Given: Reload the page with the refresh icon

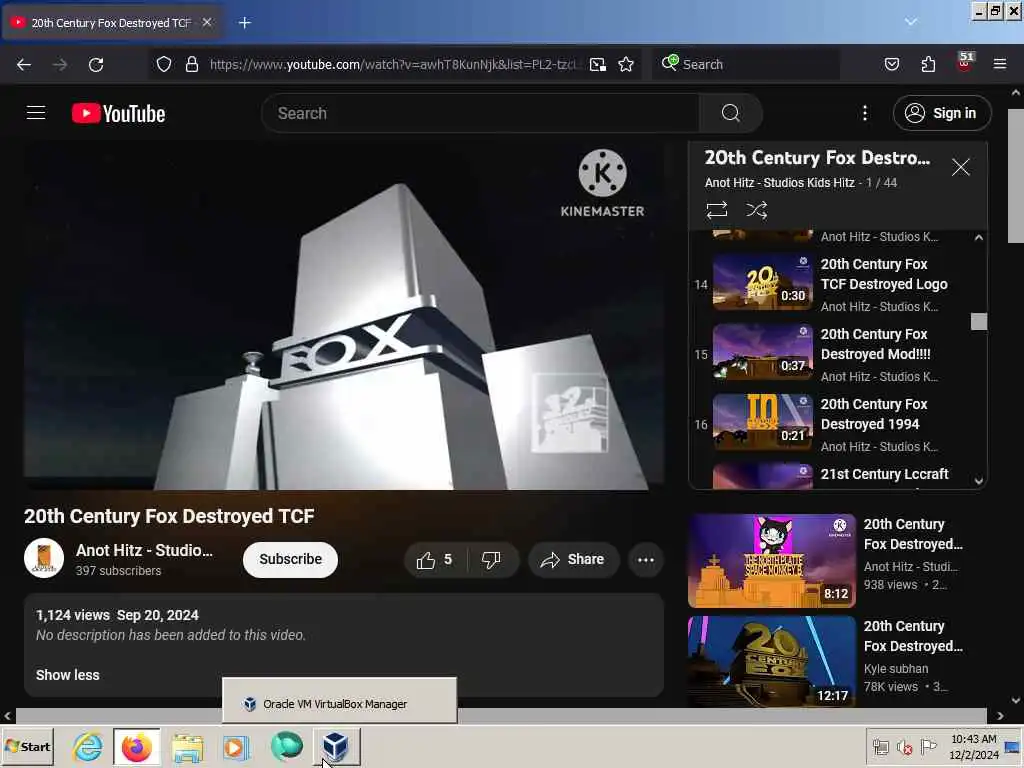Looking at the screenshot, I should pyautogui.click(x=96, y=65).
